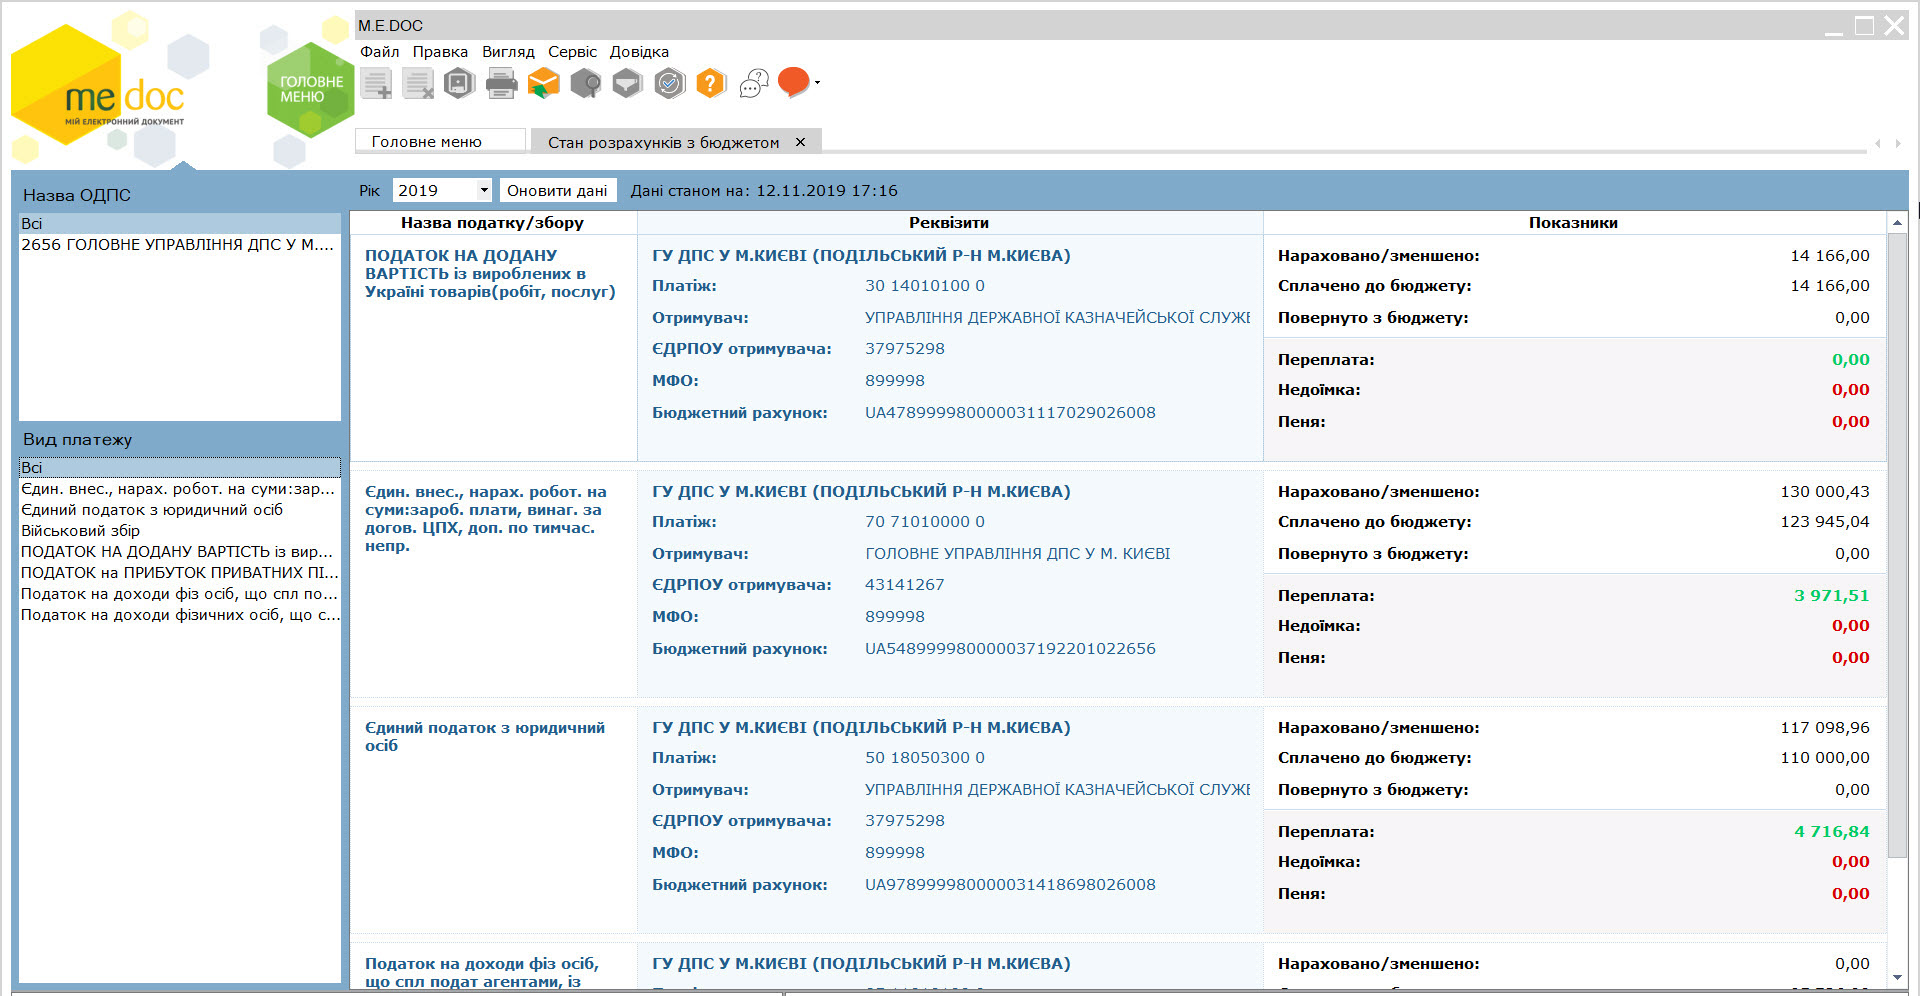Open the Рік year dropdown
Viewport: 1920px width, 996px height.
[441, 190]
